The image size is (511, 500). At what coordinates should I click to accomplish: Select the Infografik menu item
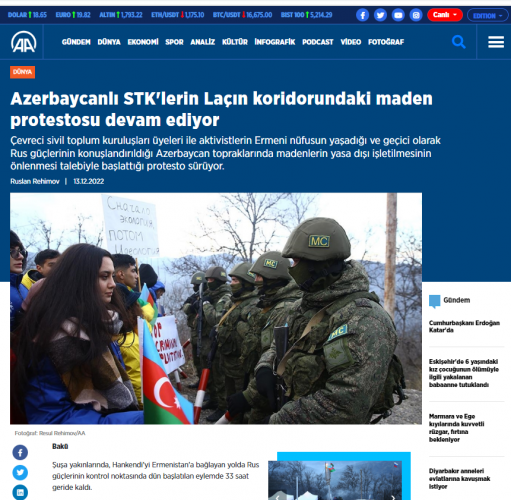[x=275, y=42]
